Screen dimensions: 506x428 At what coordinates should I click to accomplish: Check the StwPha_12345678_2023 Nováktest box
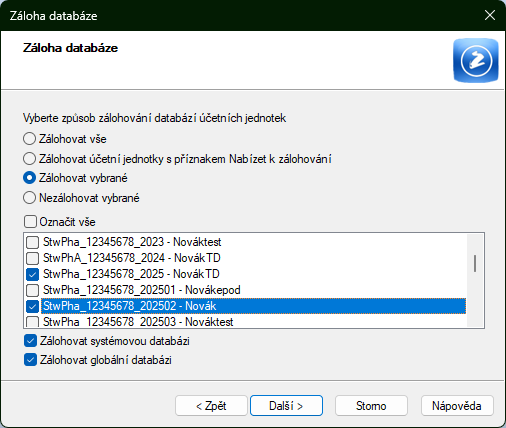pos(32,242)
